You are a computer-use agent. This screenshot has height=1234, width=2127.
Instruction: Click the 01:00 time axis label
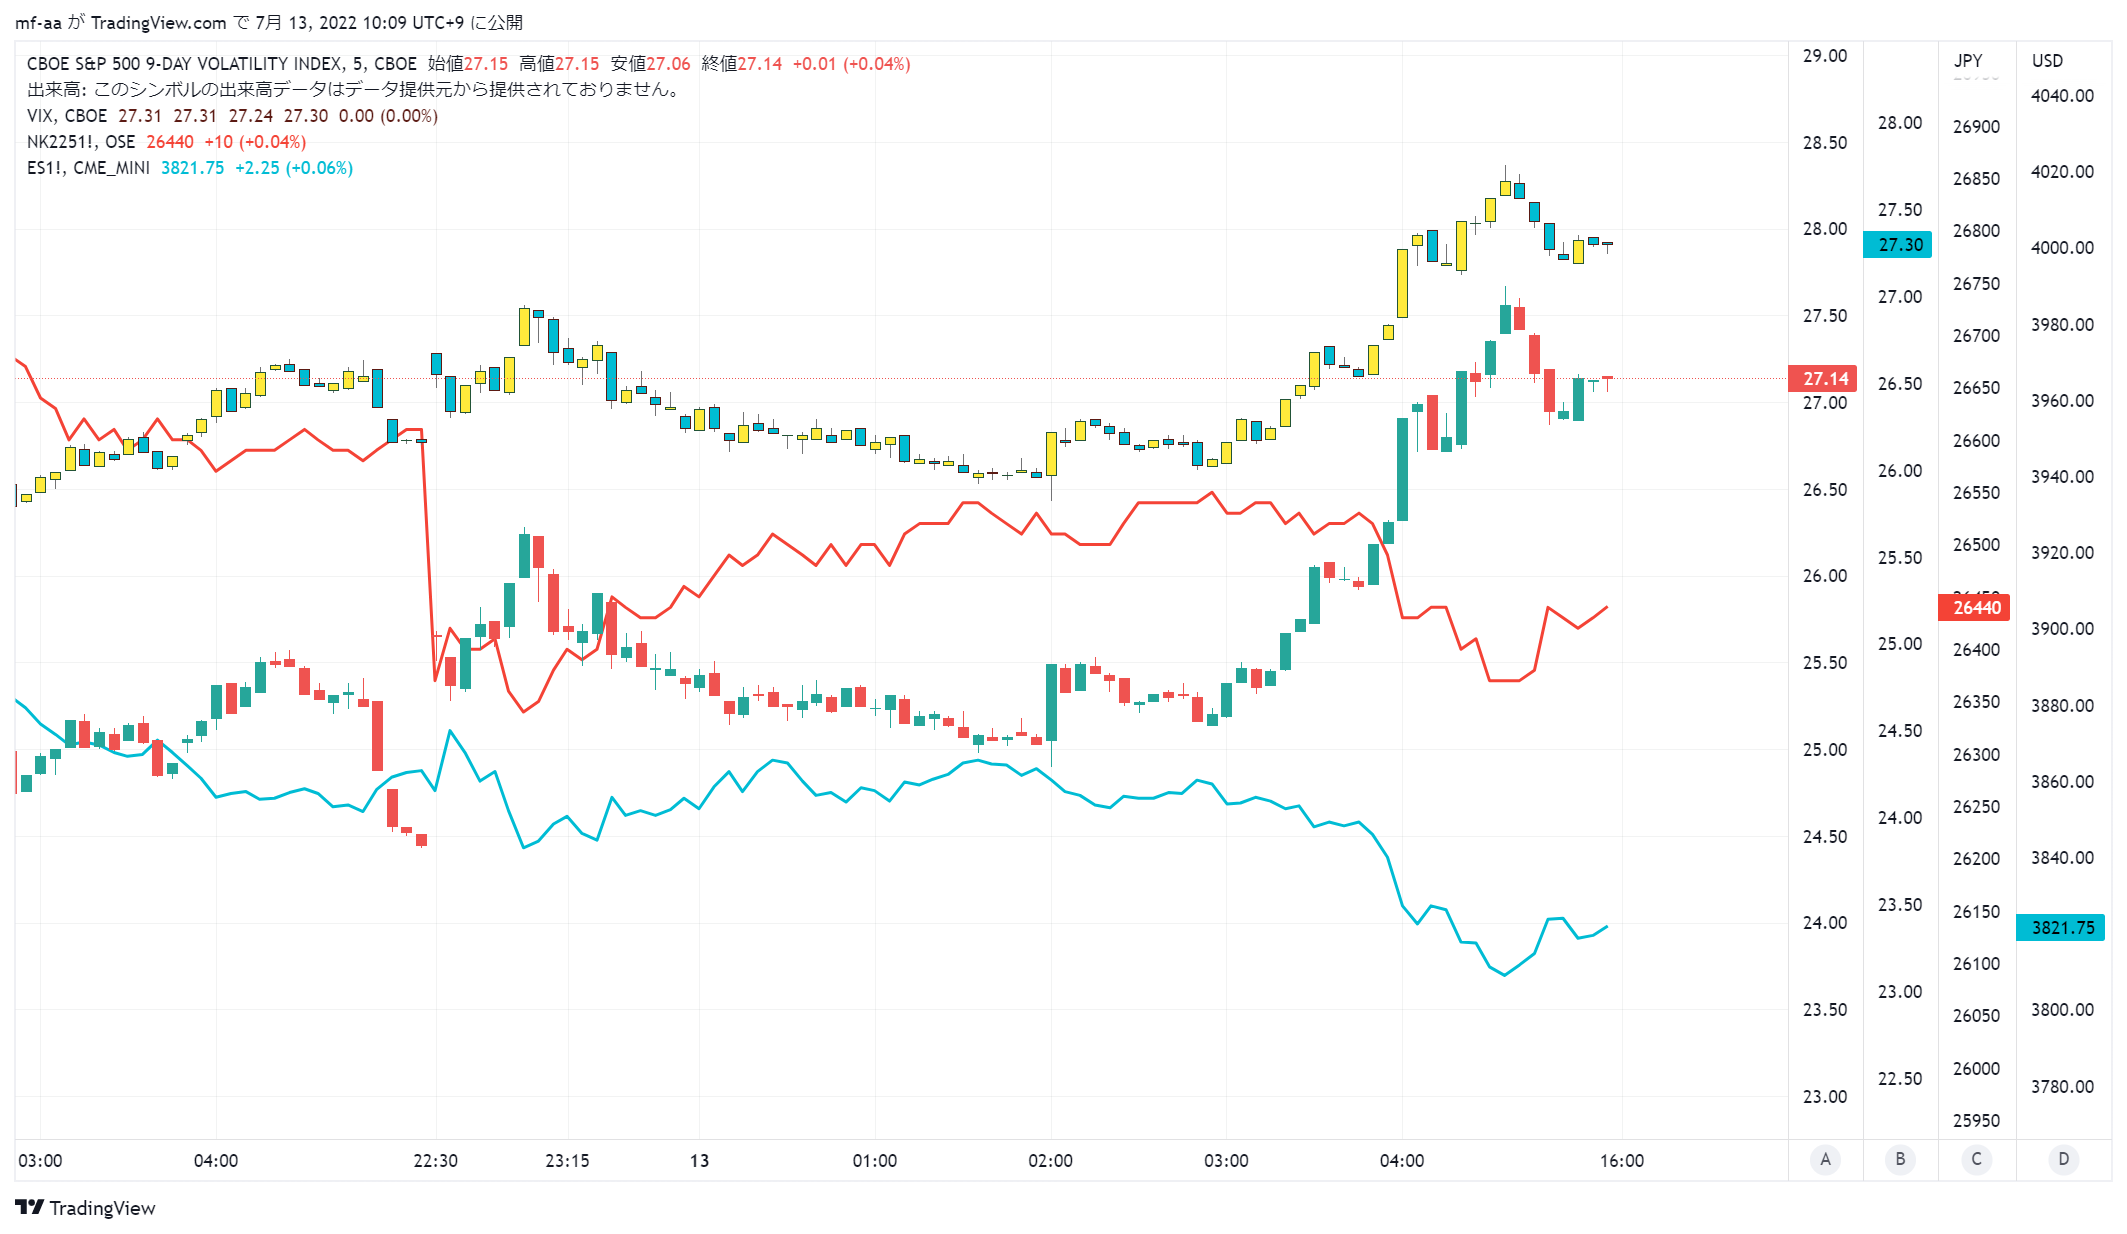click(874, 1161)
